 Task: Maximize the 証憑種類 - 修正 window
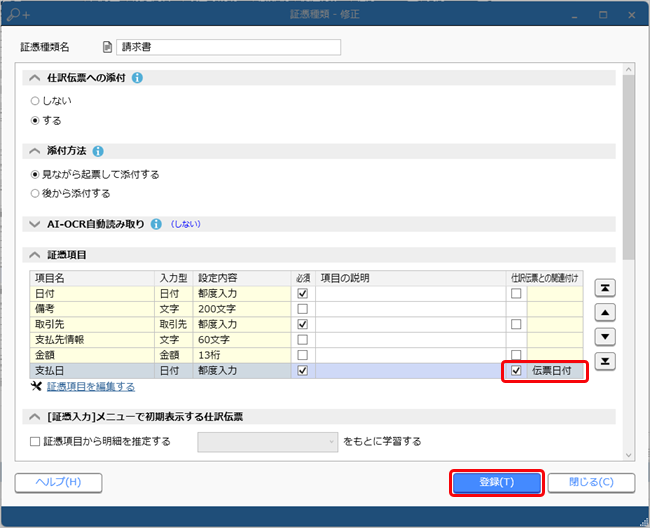(x=603, y=15)
